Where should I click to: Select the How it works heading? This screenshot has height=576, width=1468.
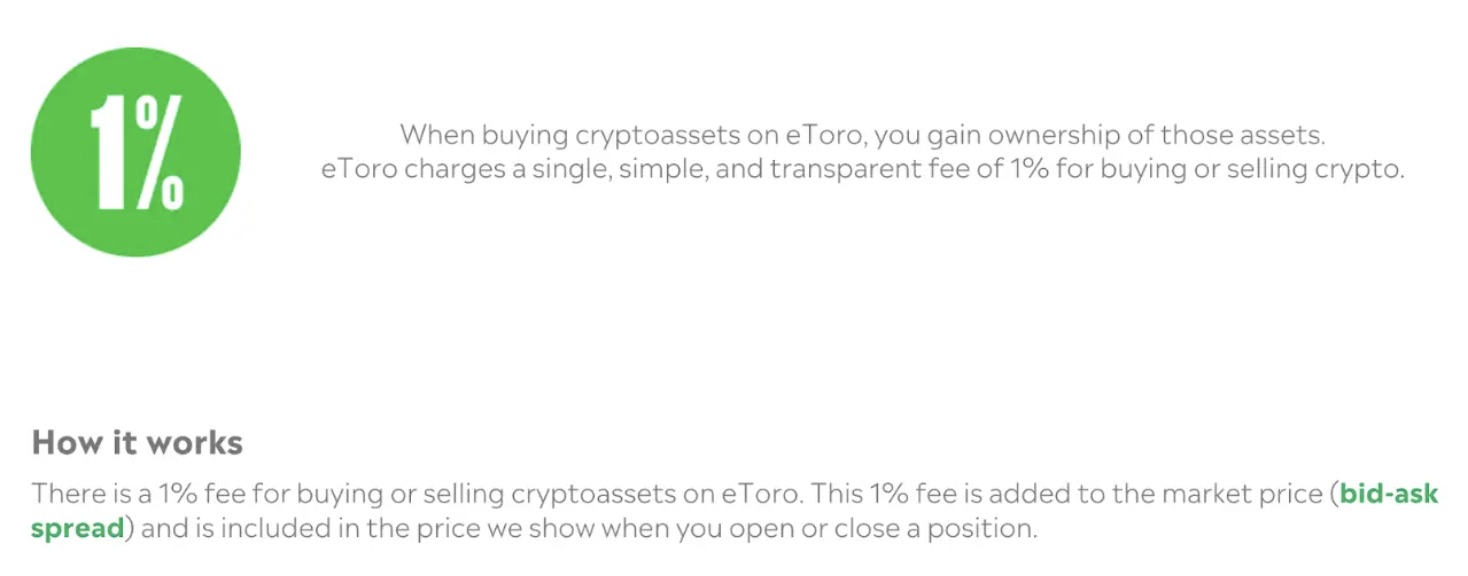pyautogui.click(x=137, y=443)
